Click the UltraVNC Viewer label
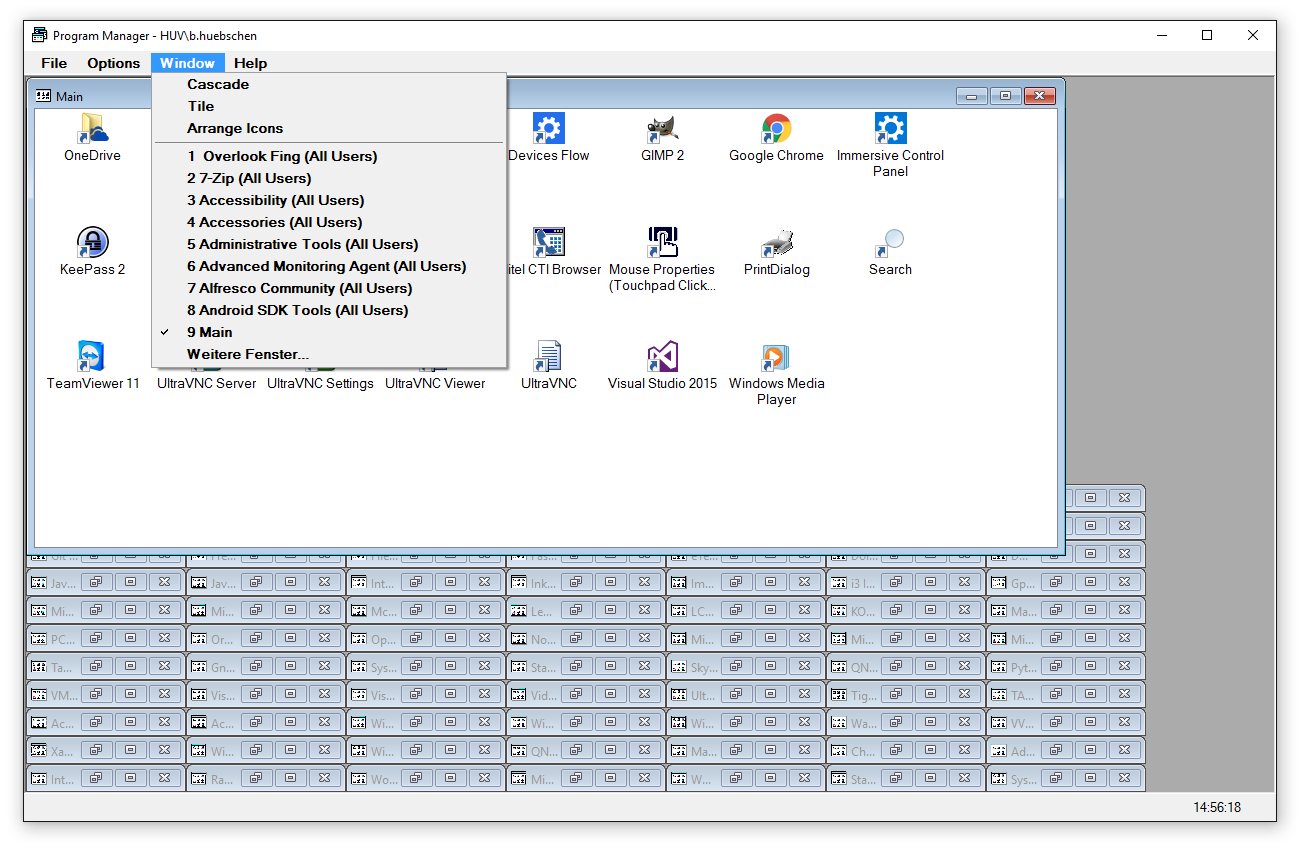This screenshot has width=1314, height=854. pyautogui.click(x=435, y=383)
